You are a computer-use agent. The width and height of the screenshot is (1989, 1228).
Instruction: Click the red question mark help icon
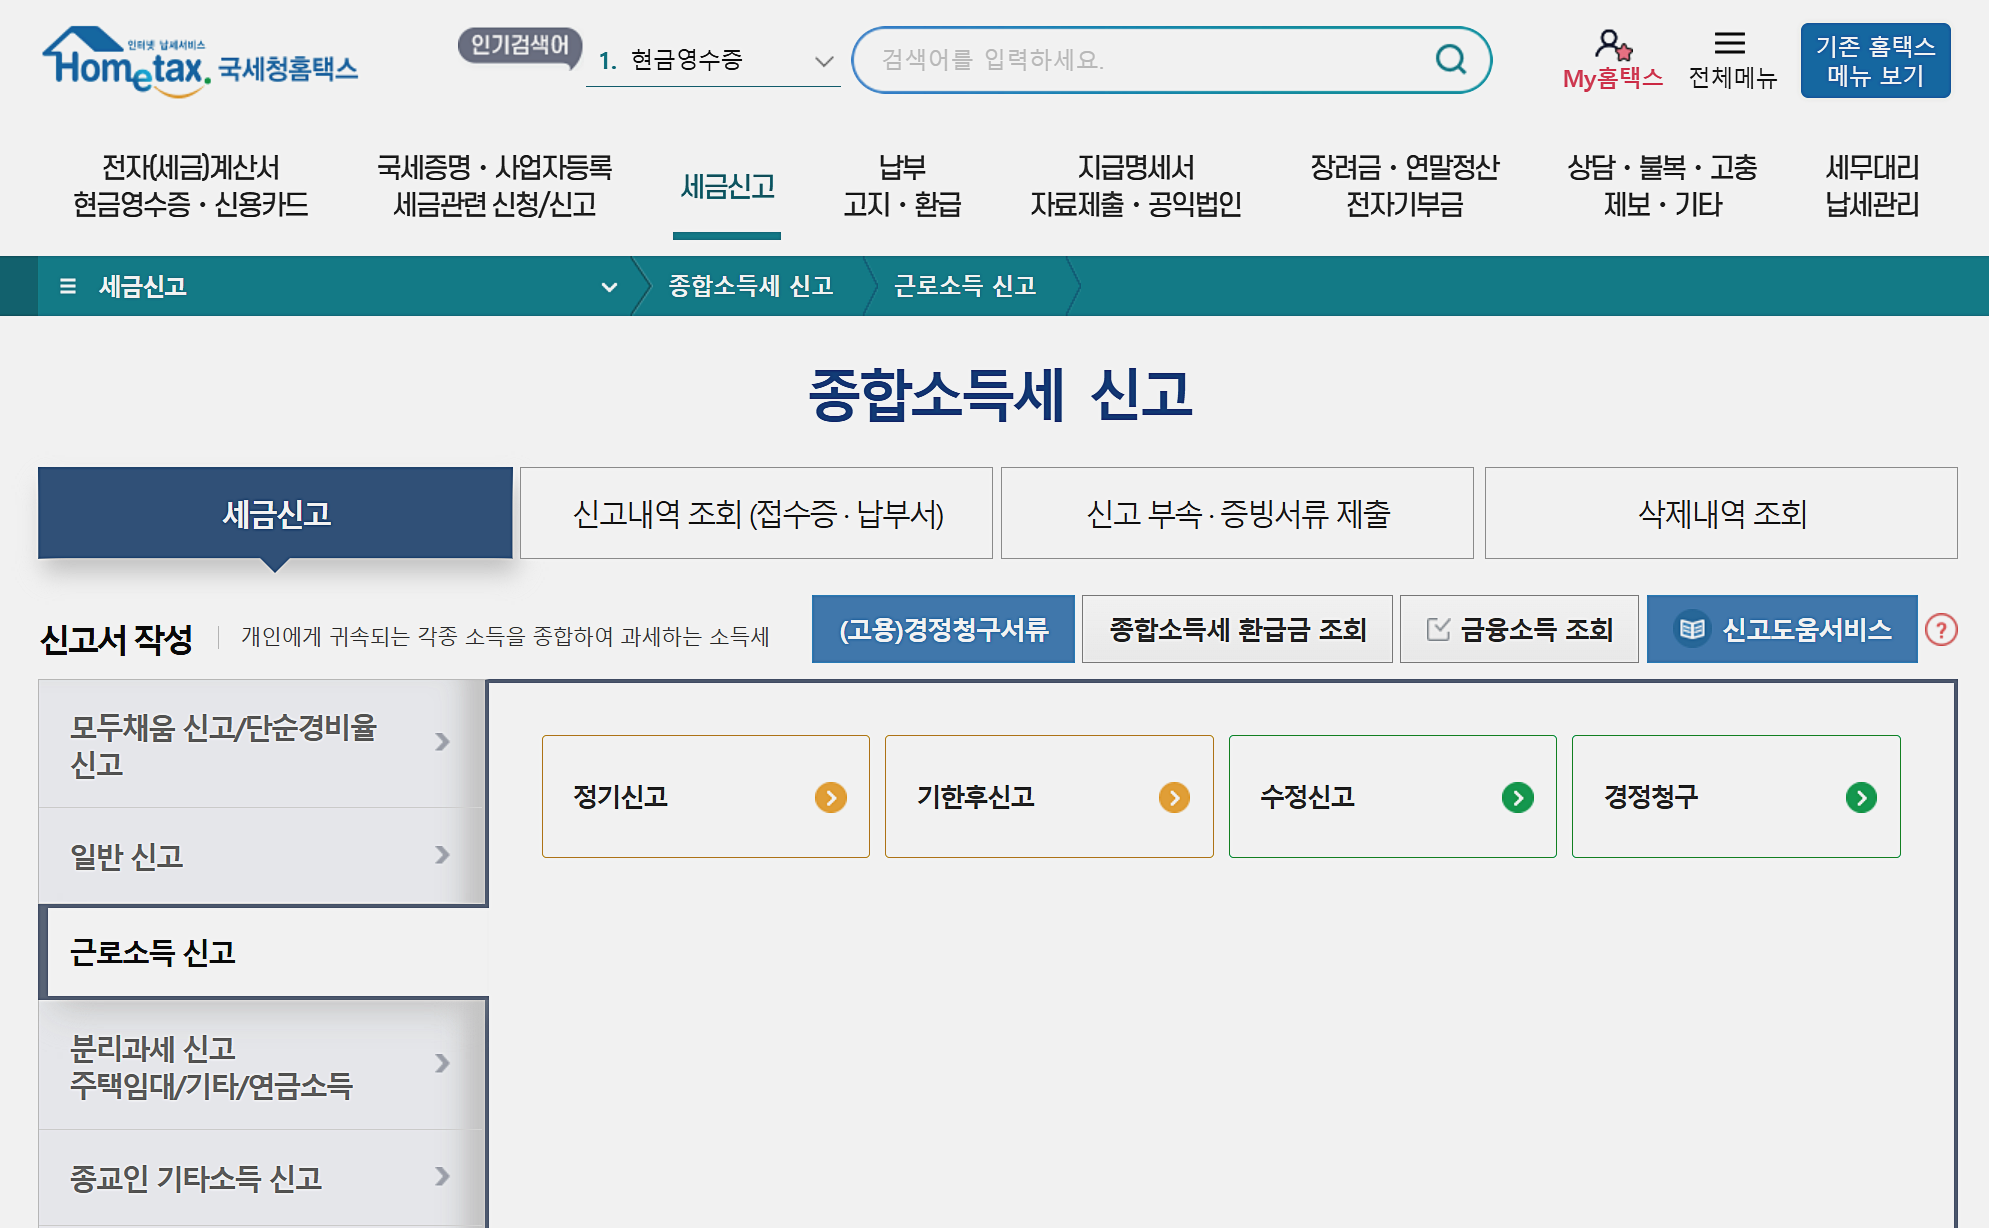pos(1941,630)
